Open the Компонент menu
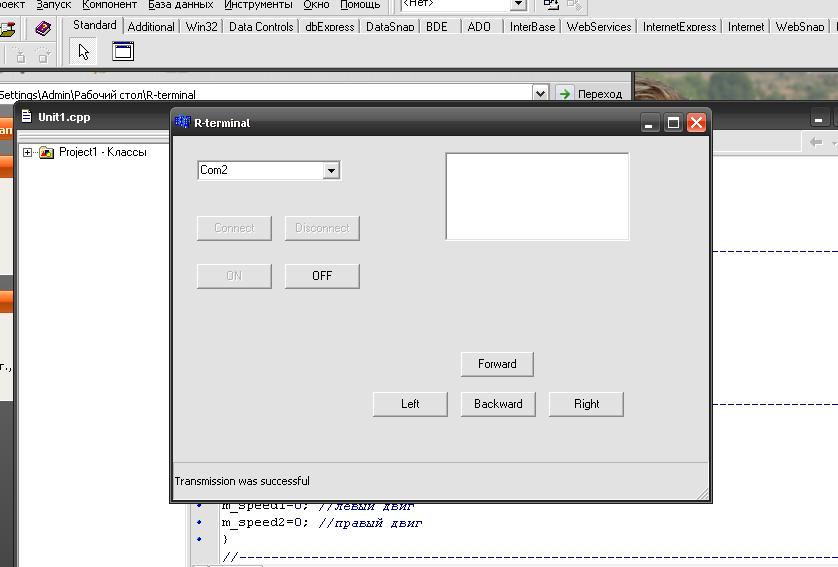838x567 pixels. point(109,5)
